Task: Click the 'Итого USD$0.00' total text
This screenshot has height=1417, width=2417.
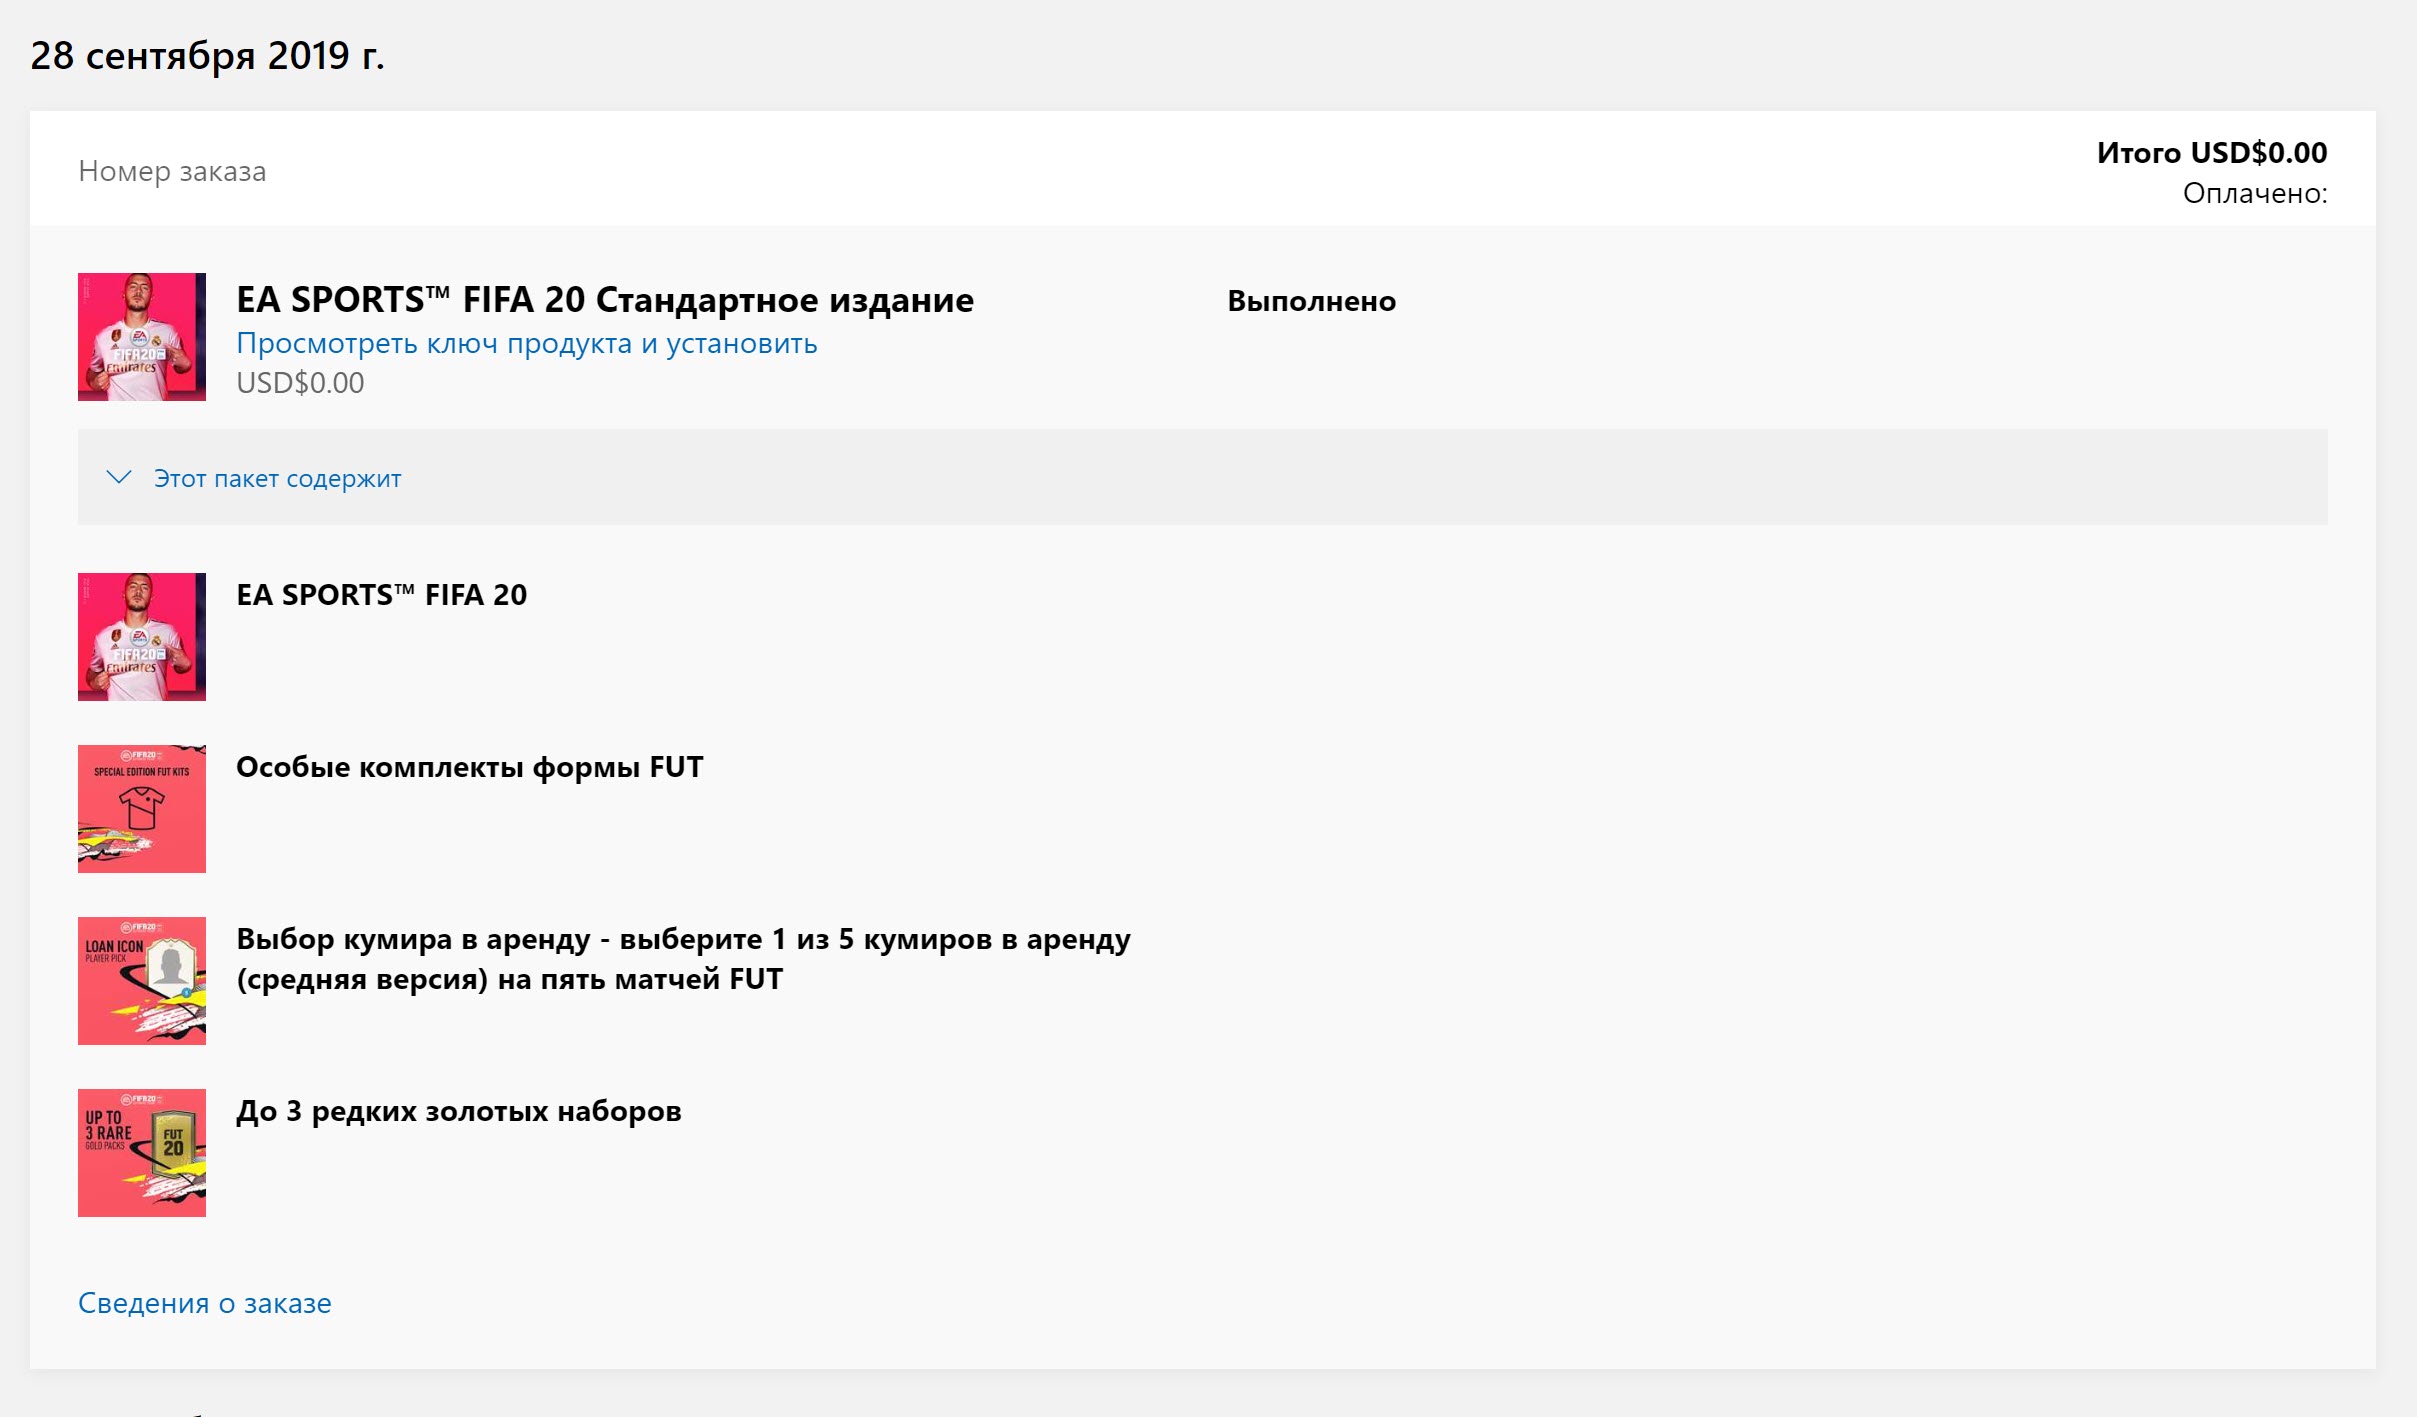Action: 2212,152
